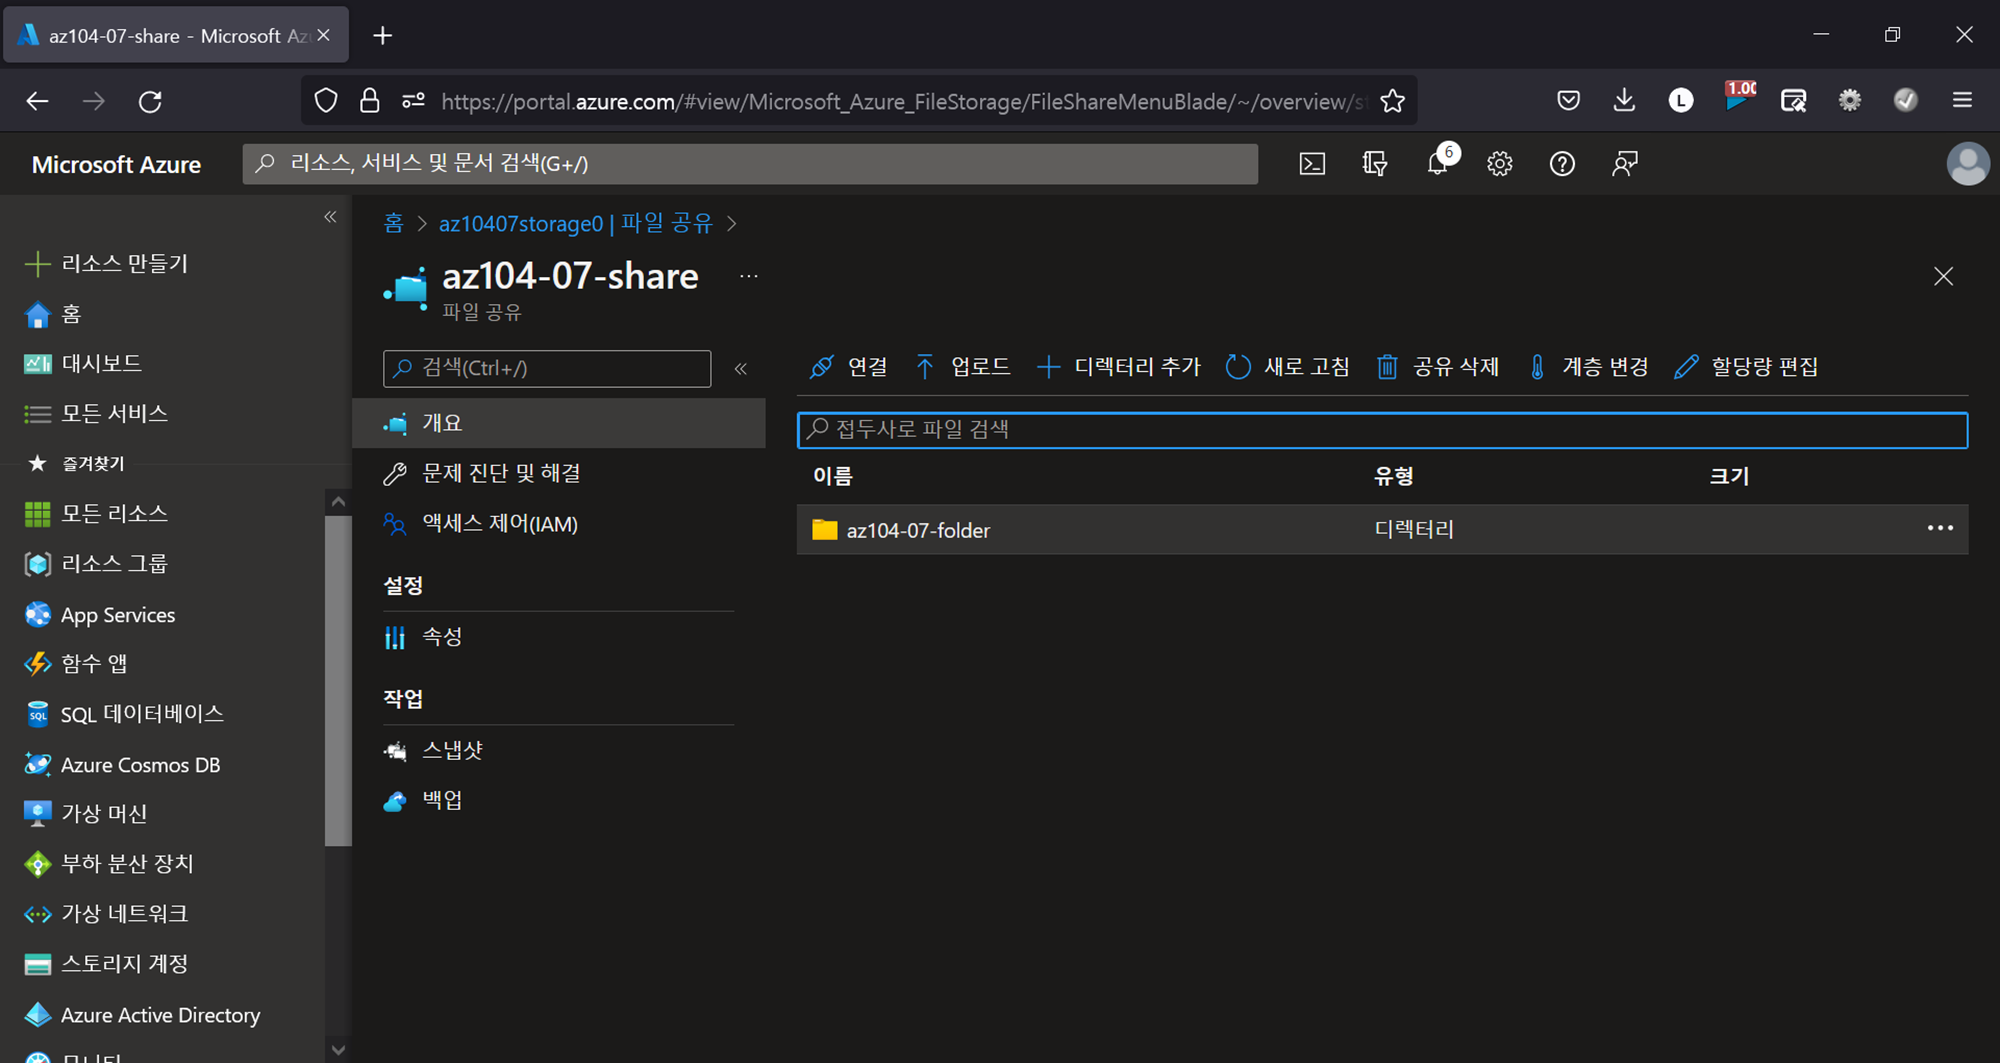Open portal settings gear icon
Viewport: 2000px width, 1063px height.
coord(1500,164)
